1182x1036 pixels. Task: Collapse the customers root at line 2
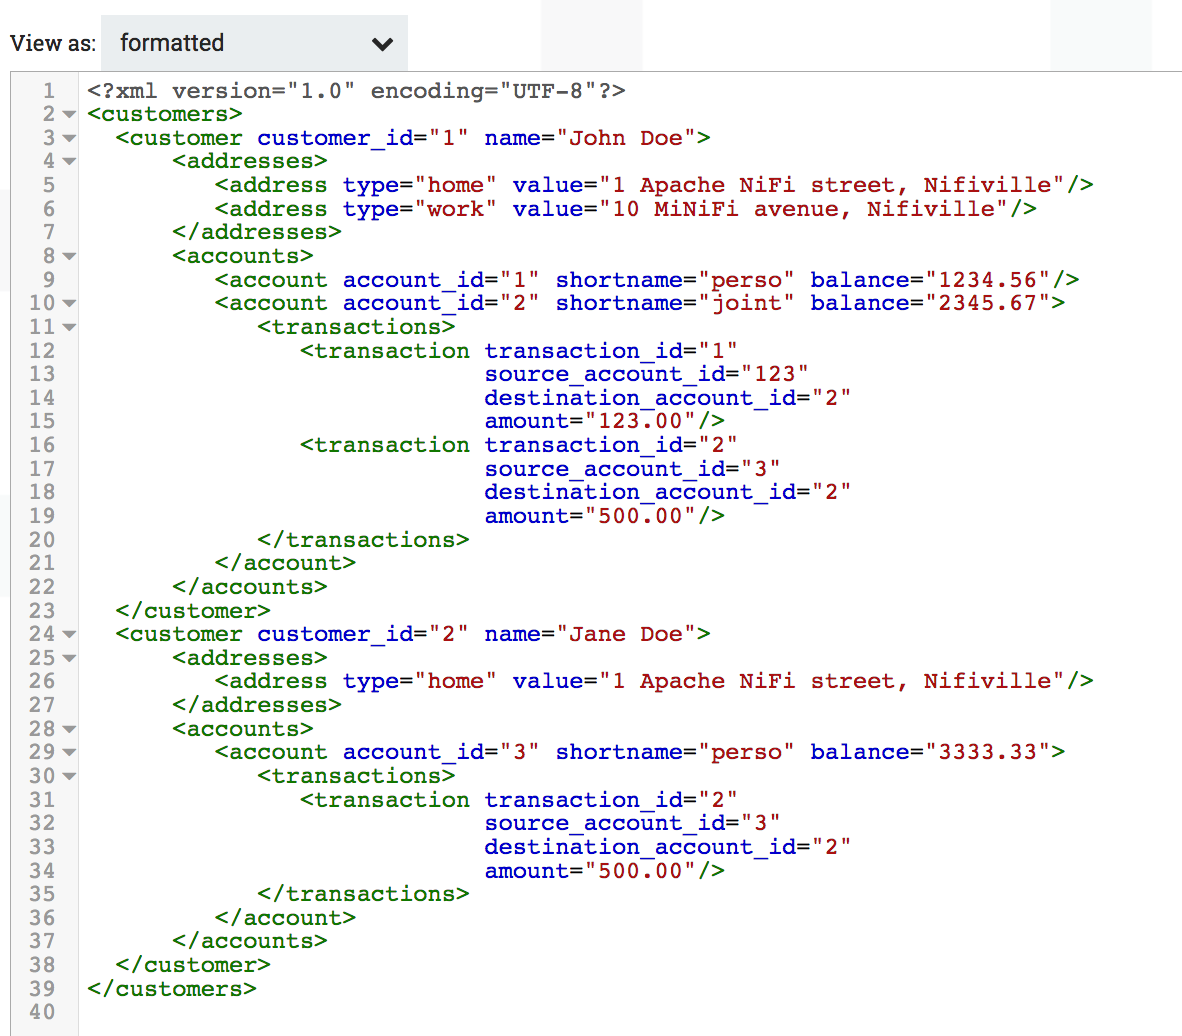point(69,115)
